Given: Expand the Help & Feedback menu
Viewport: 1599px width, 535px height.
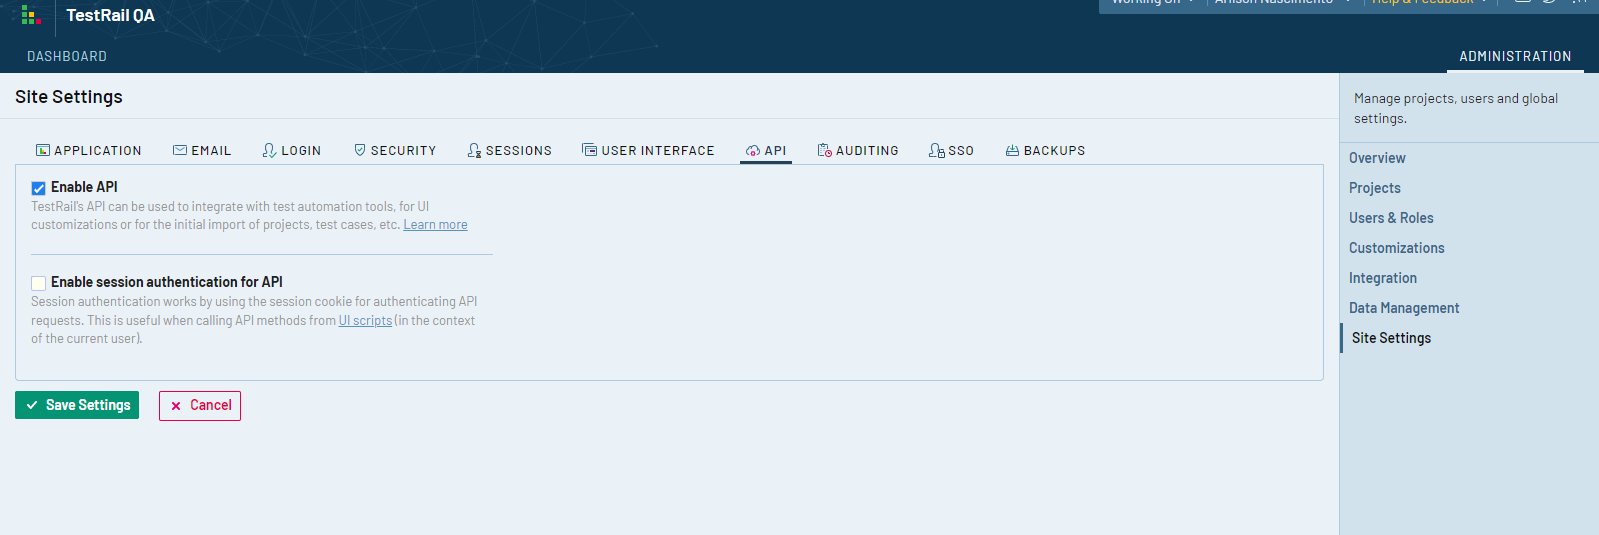Looking at the screenshot, I should pos(1429,3).
